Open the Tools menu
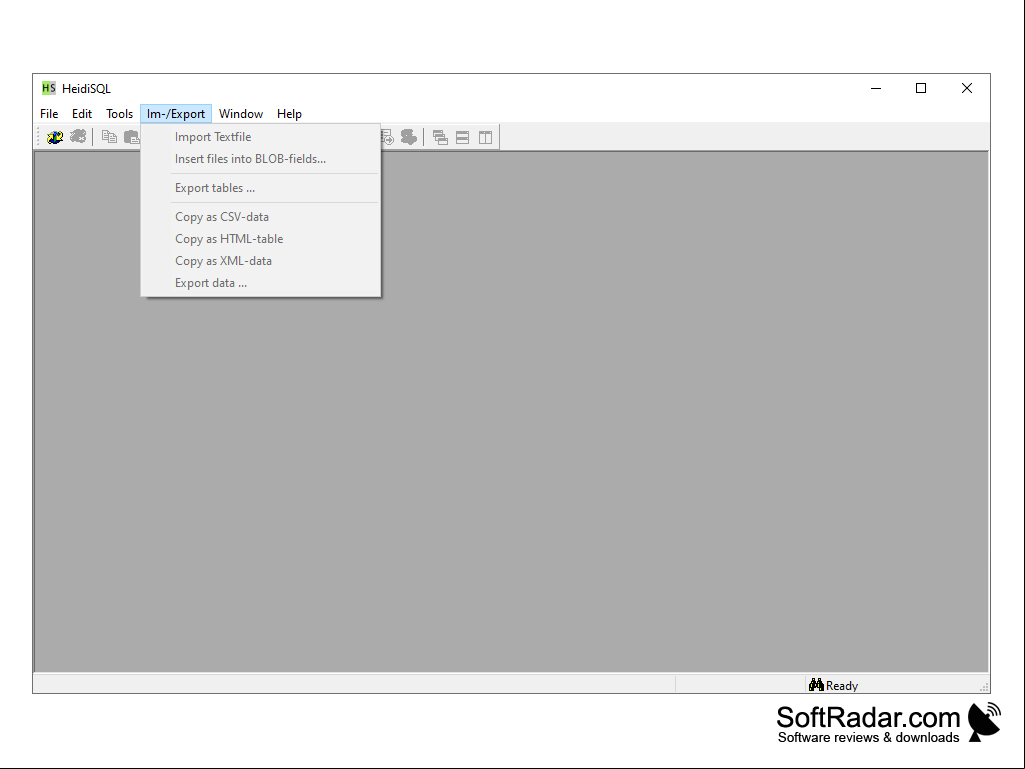 pyautogui.click(x=120, y=114)
